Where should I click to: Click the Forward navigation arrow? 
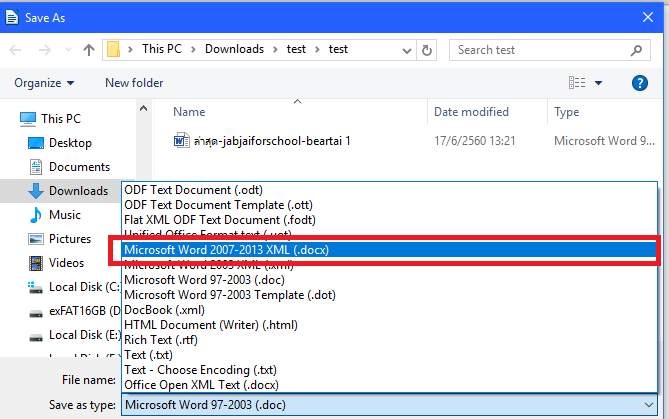pyautogui.click(x=44, y=50)
